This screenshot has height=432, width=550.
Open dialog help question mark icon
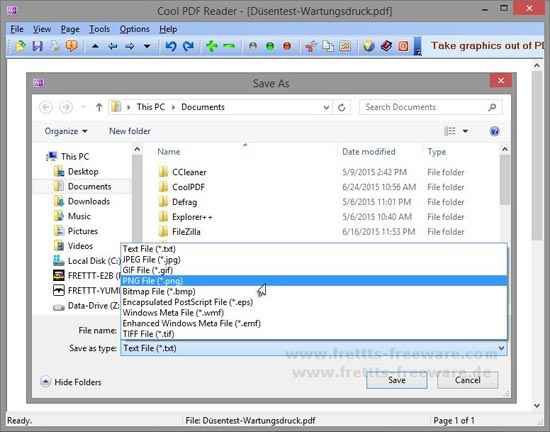pyautogui.click(x=495, y=131)
